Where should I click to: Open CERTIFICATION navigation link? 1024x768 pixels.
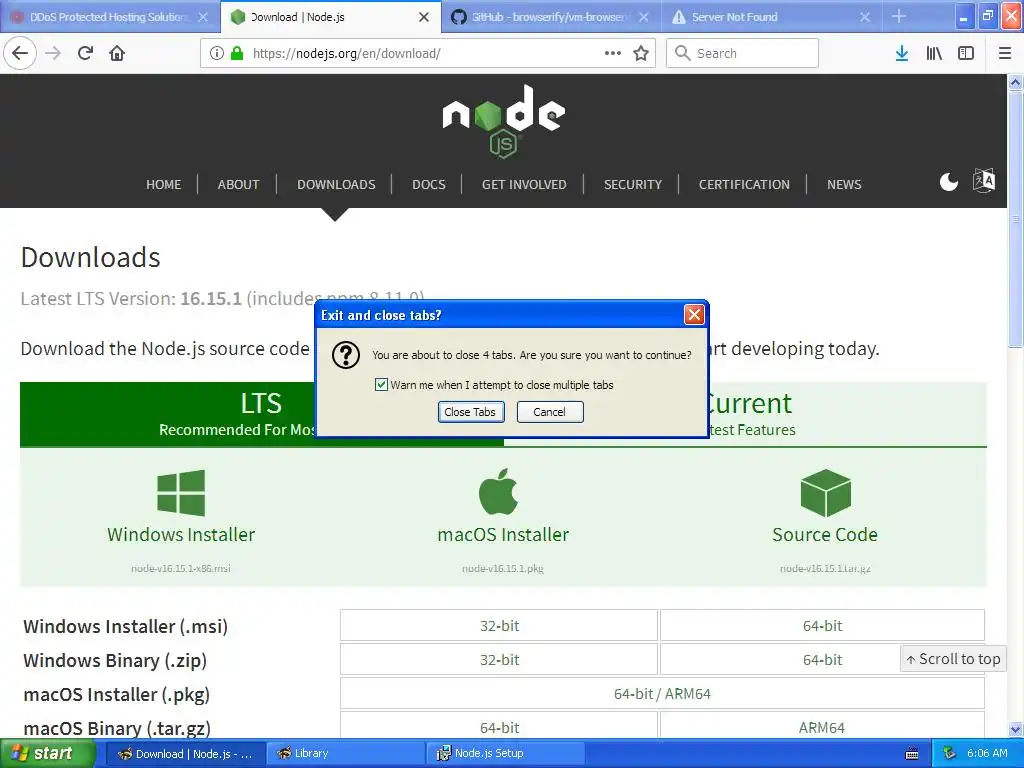click(x=744, y=185)
